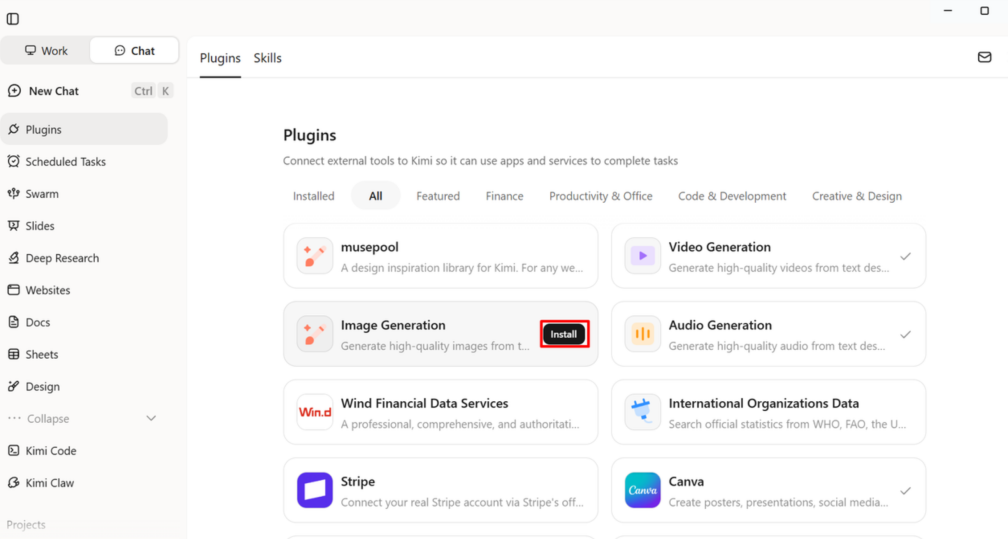Image resolution: width=1008 pixels, height=539 pixels.
Task: Filter by Code & Development
Action: click(x=732, y=196)
